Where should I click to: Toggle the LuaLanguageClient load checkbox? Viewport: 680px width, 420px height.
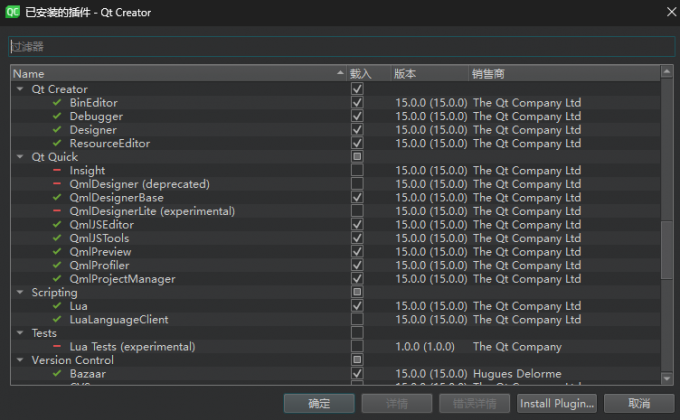coord(357,320)
